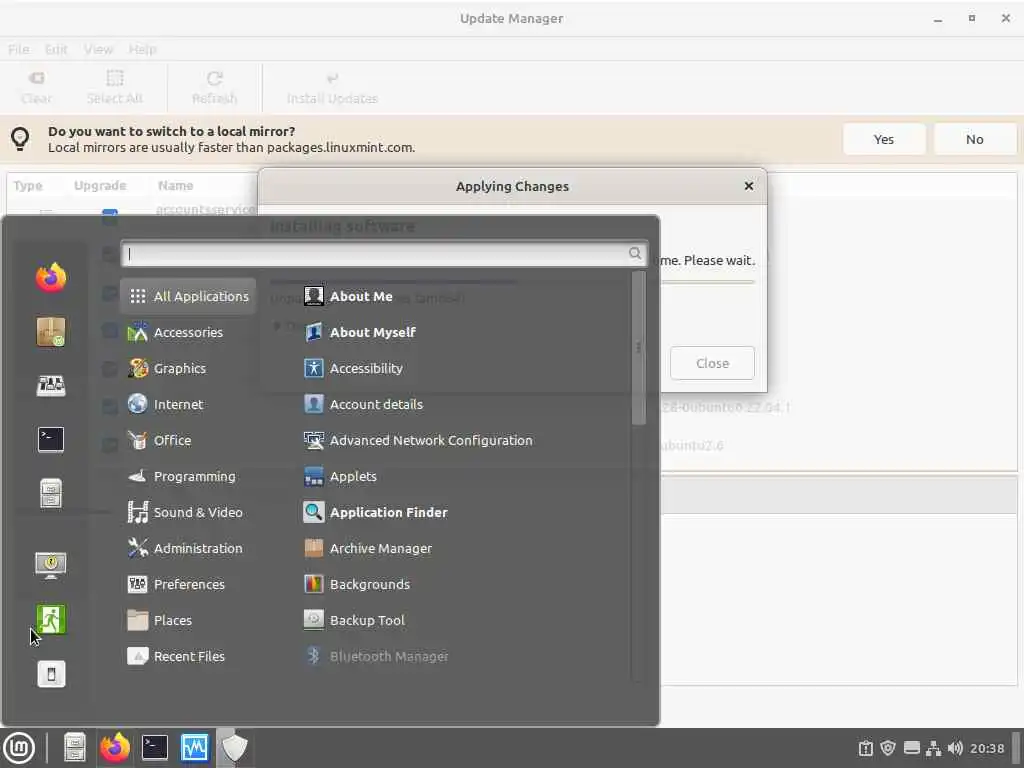The image size is (1024, 768).
Task: Close the Applying Changes dialog with X
Action: (748, 186)
